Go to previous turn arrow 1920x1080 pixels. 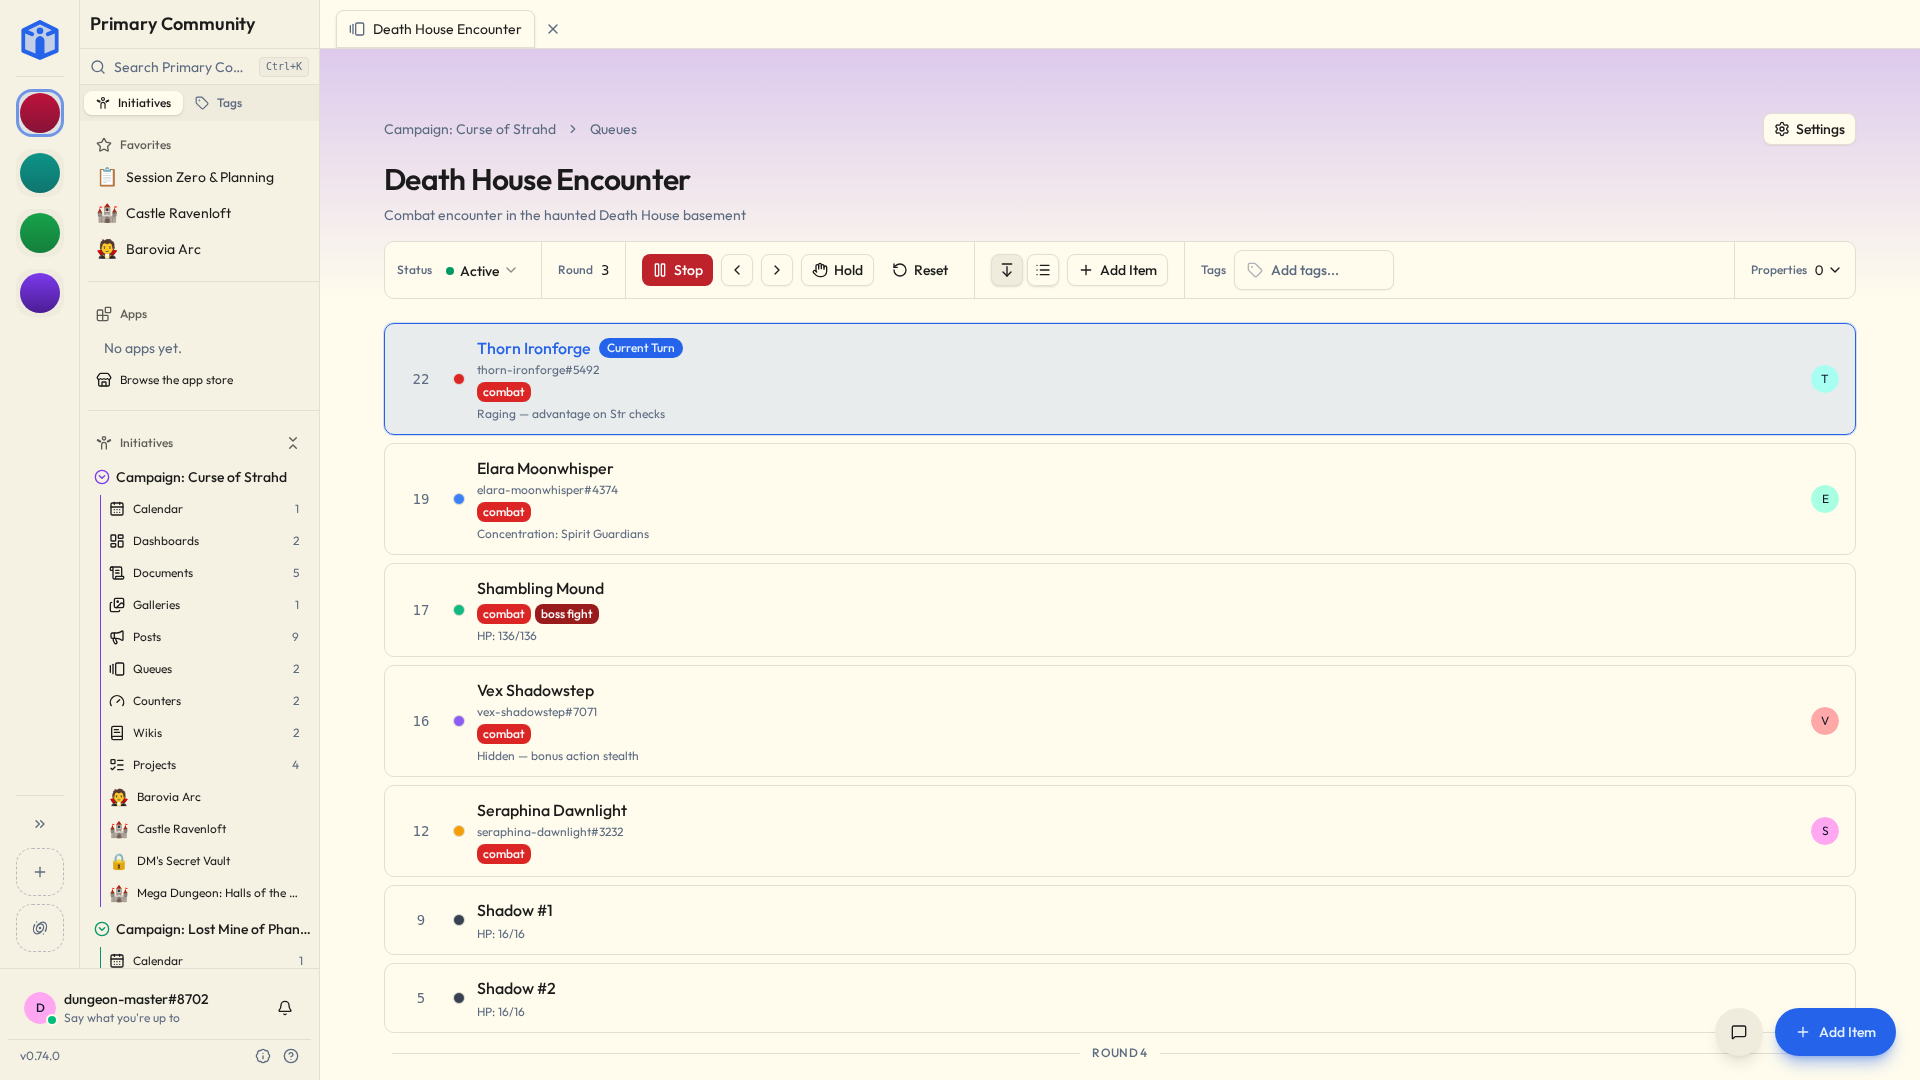pos(737,270)
